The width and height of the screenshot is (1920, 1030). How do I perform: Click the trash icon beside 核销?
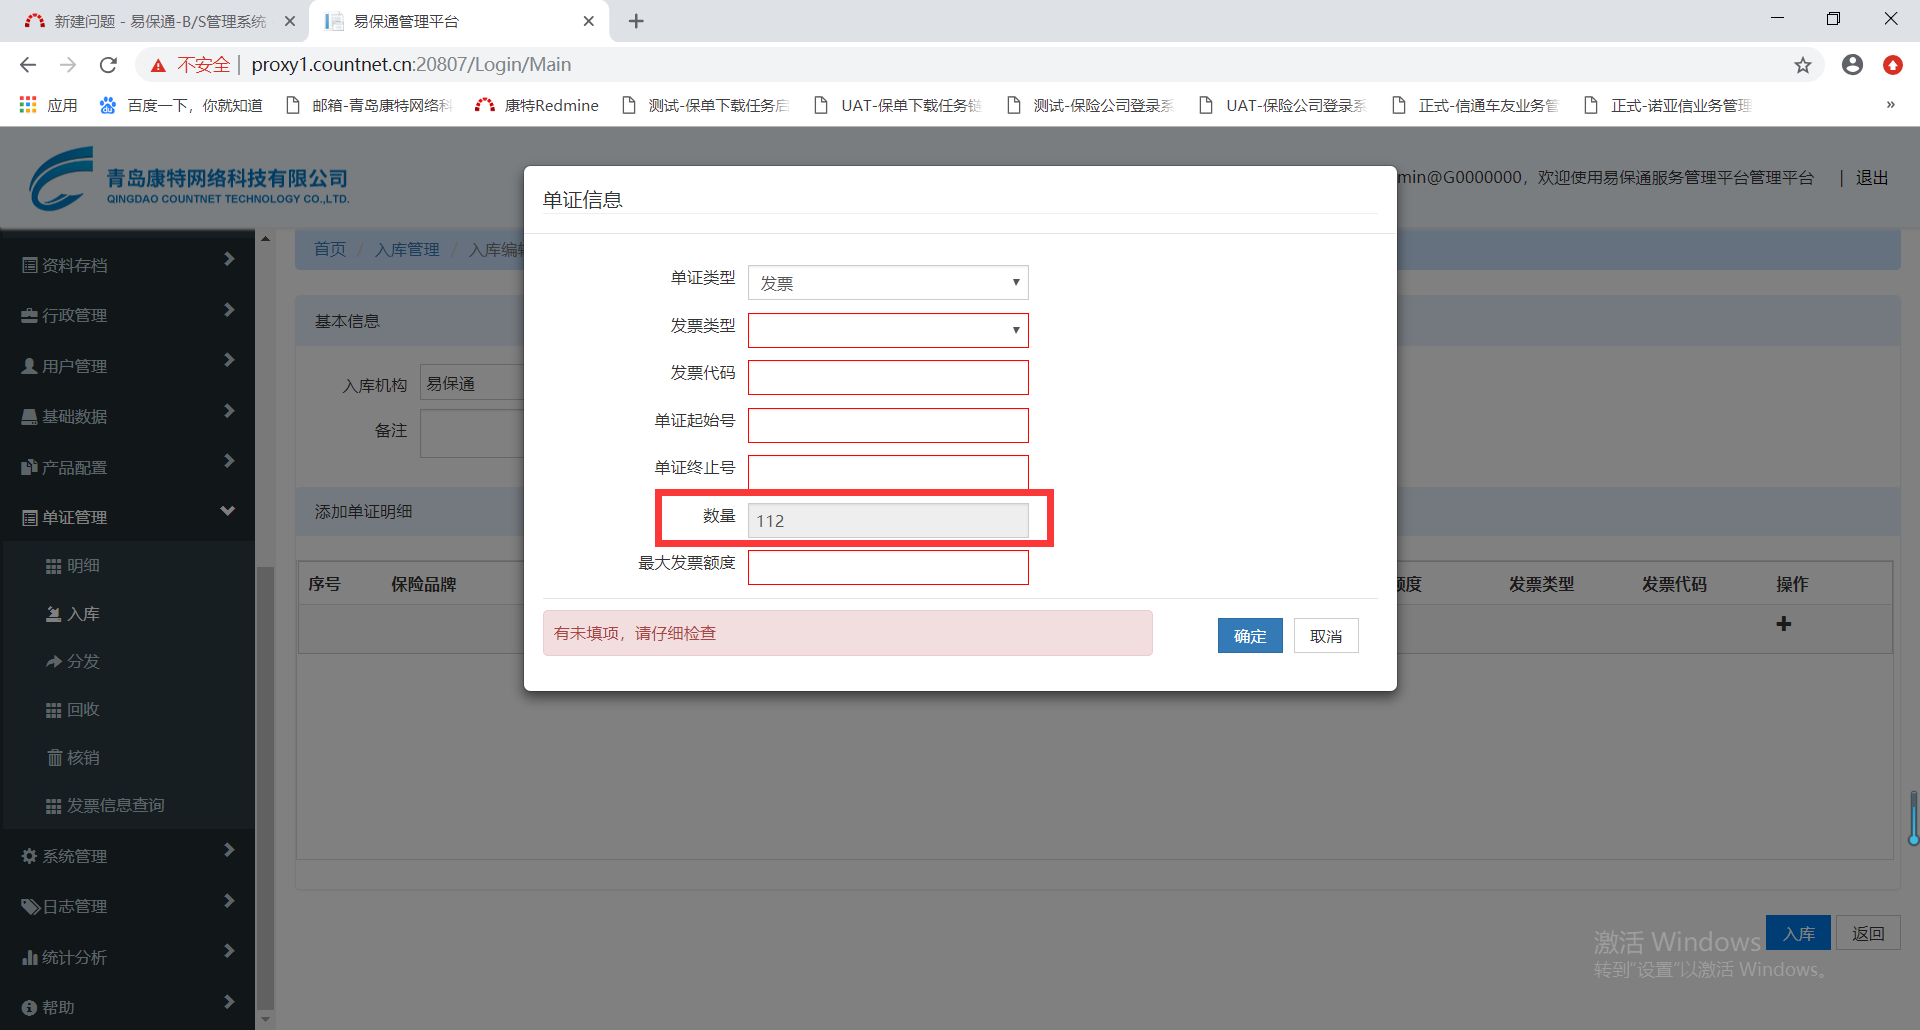[55, 758]
